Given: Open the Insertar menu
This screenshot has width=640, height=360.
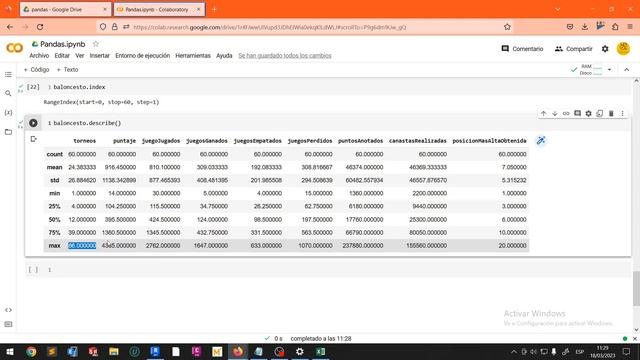Looking at the screenshot, I should [100, 56].
